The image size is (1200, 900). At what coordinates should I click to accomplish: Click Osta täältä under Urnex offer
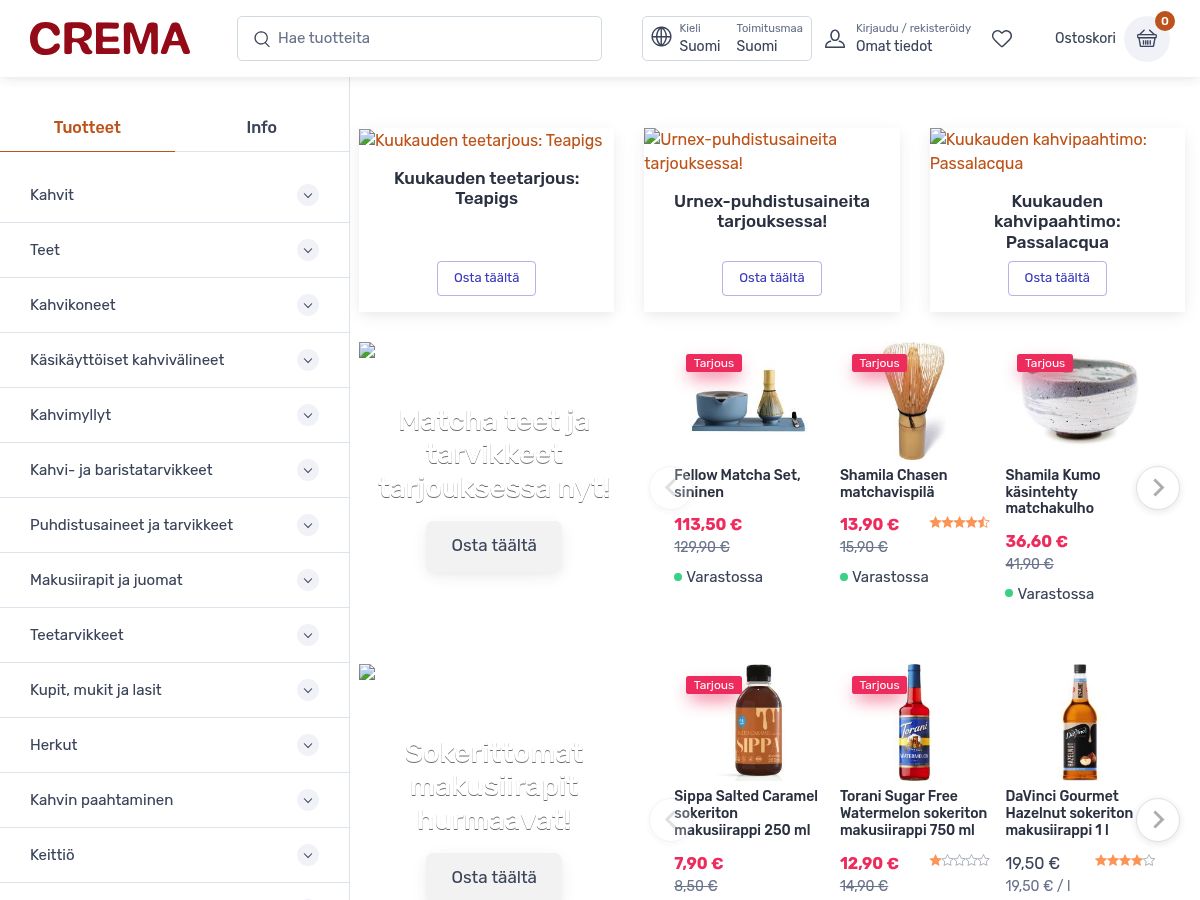pos(772,278)
